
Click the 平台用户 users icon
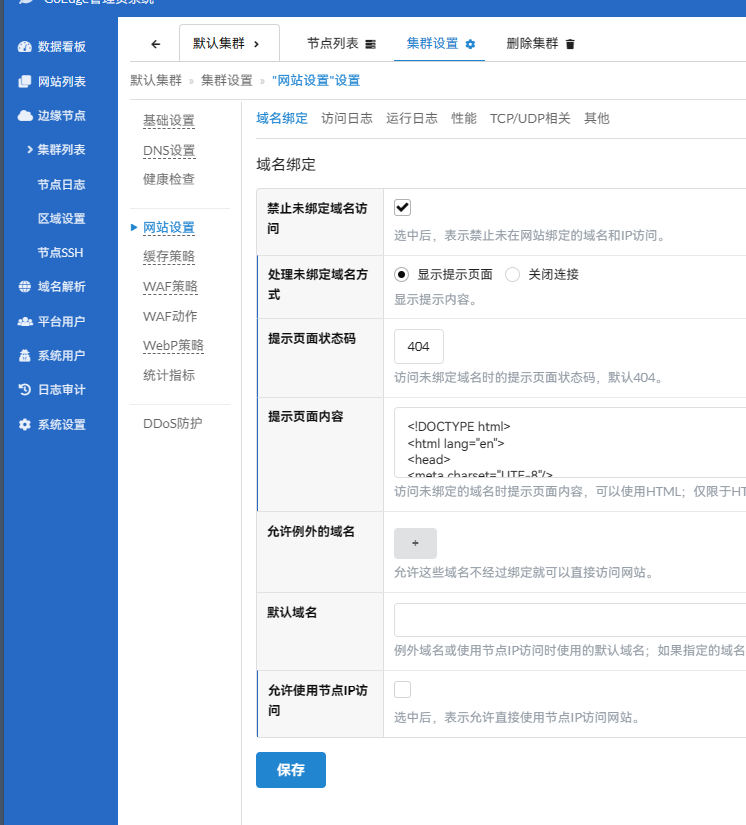[x=25, y=321]
